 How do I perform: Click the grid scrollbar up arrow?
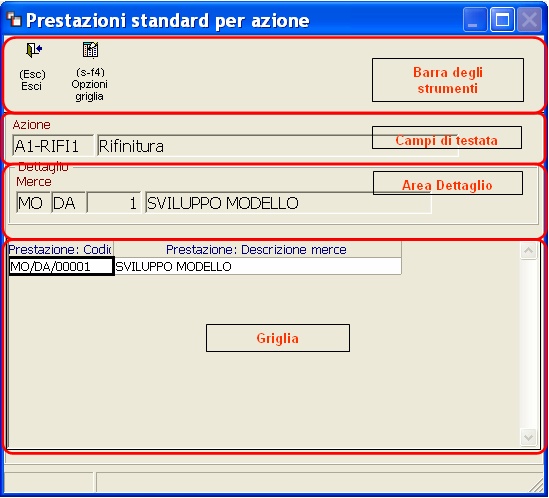pyautogui.click(x=528, y=251)
